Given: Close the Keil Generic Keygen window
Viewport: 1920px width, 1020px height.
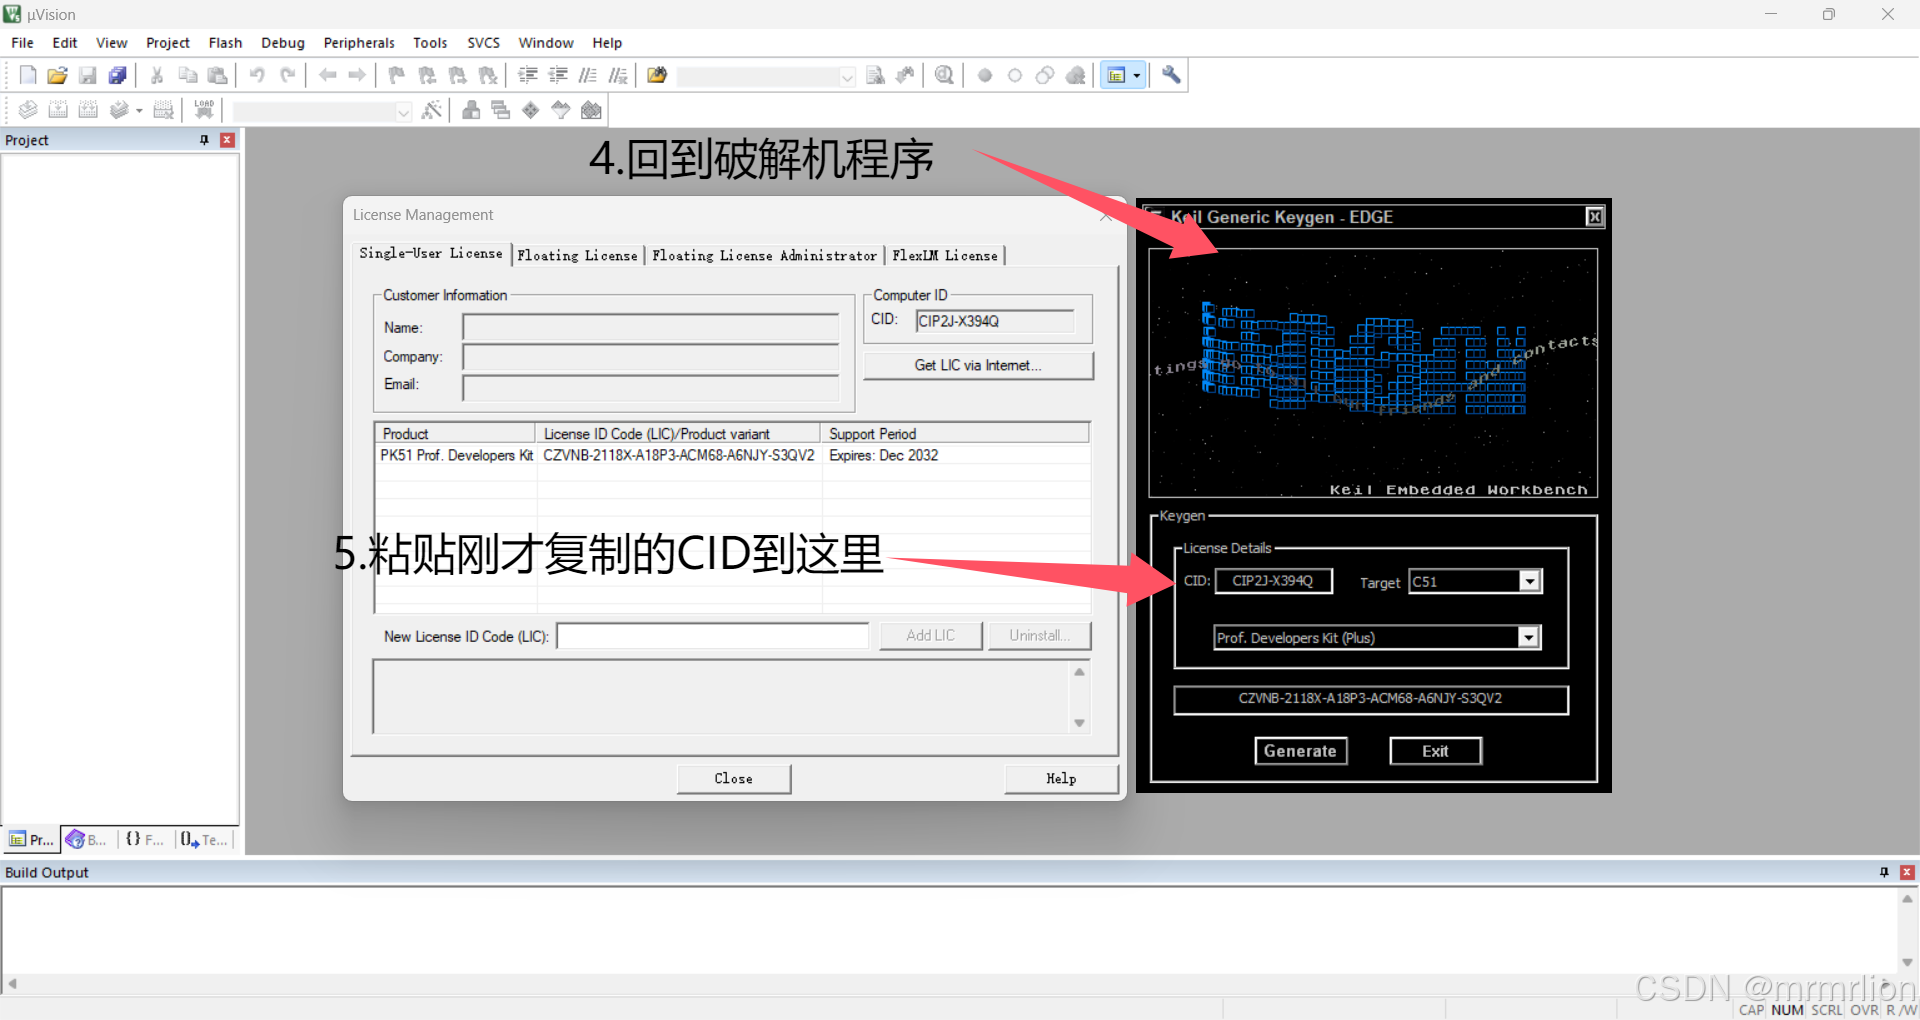Looking at the screenshot, I should point(1594,217).
